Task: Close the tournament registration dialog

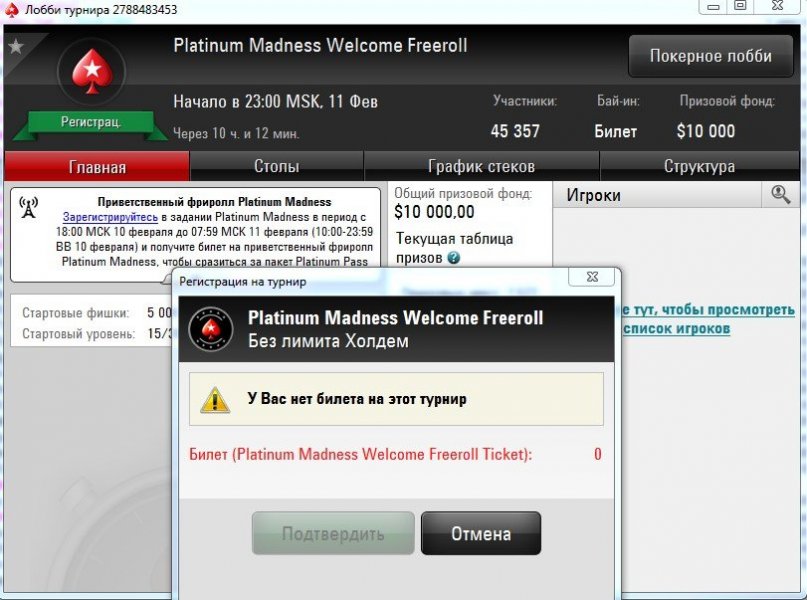Action: coord(592,277)
